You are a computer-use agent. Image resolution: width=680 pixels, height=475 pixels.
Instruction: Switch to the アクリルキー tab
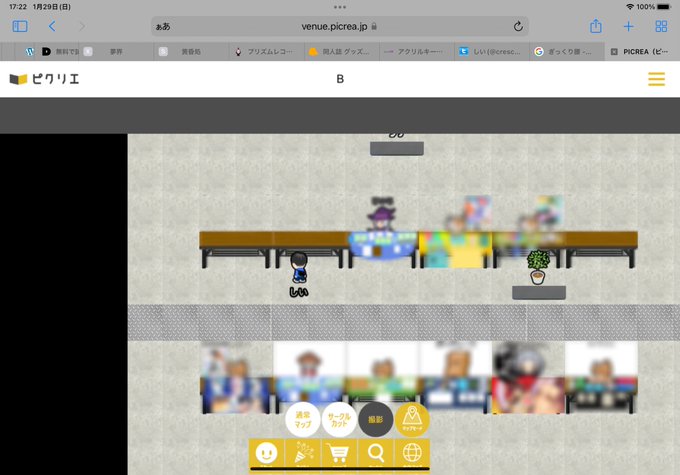coord(416,52)
